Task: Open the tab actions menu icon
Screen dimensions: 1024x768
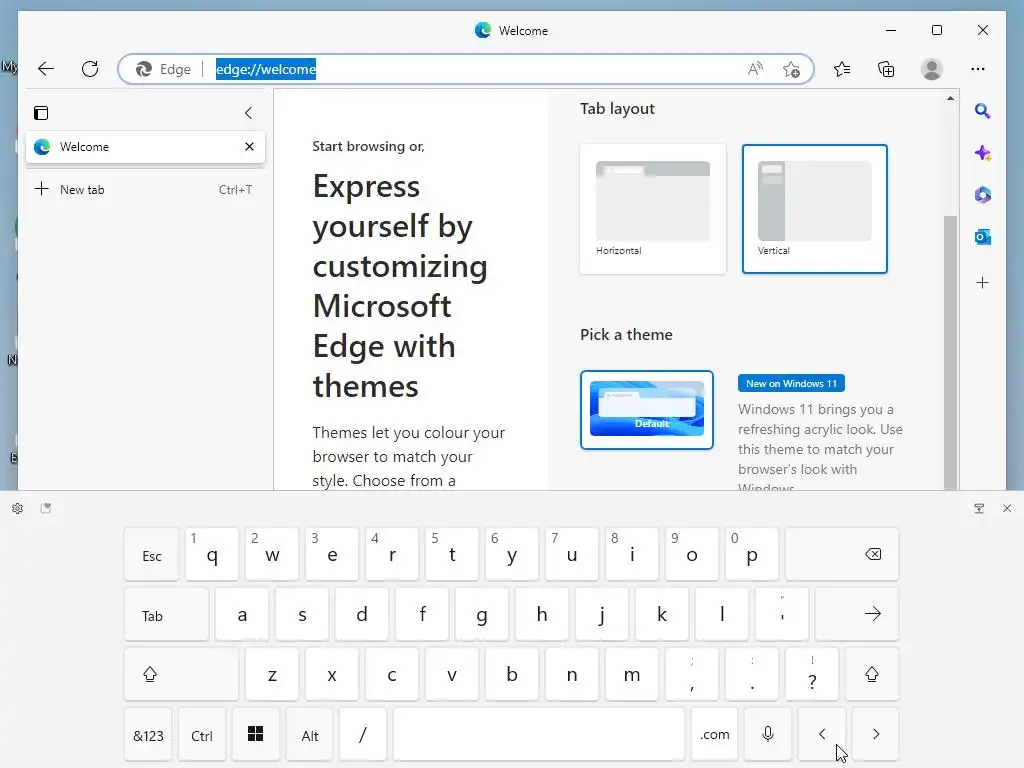Action: 41,113
